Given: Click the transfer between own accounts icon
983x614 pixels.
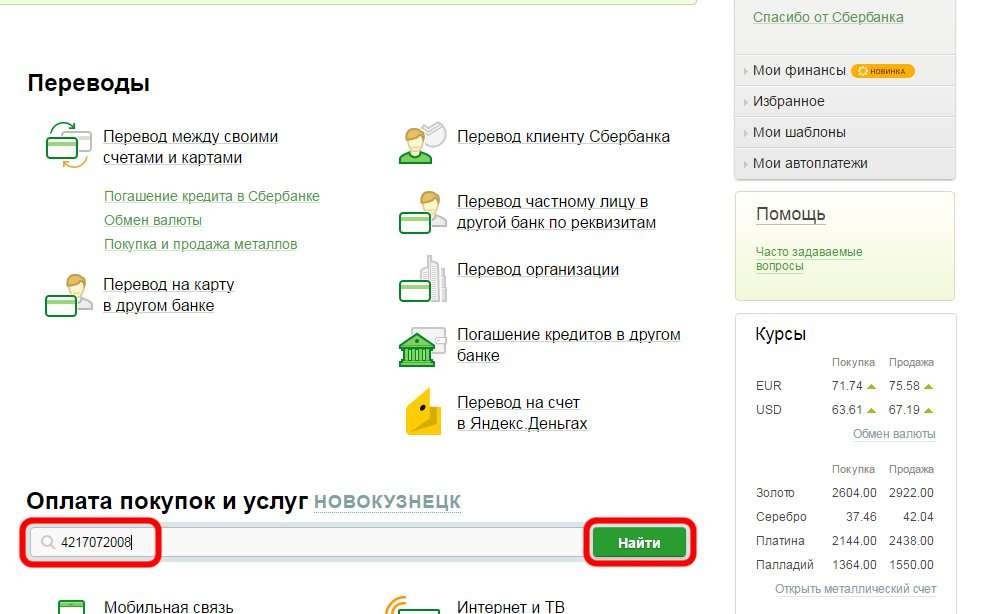Looking at the screenshot, I should coord(68,145).
